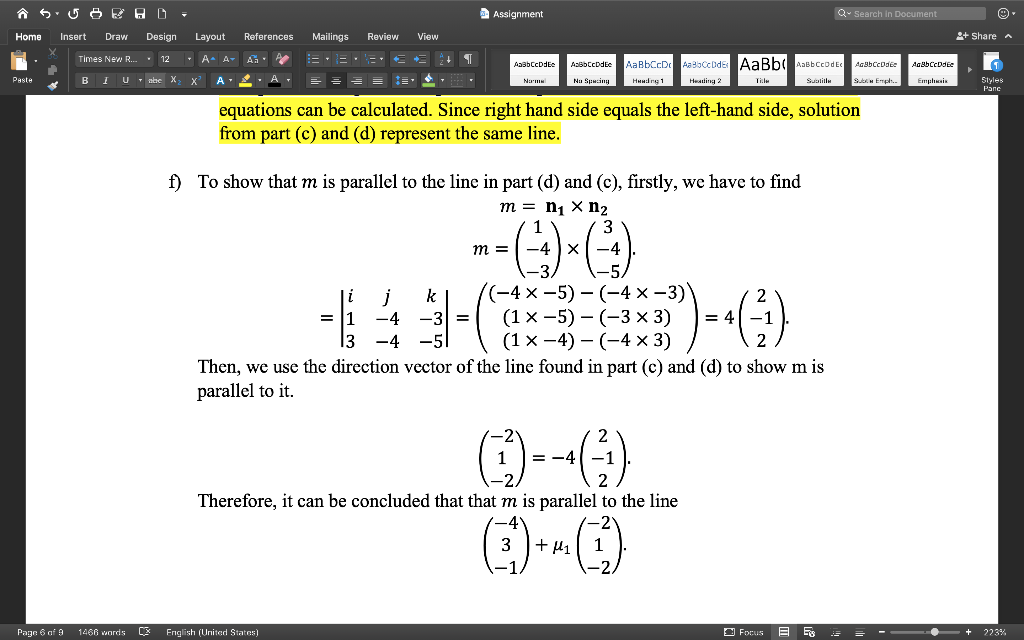Screen dimensions: 1024x640
Task: Switch to the Insert tab
Action: (73, 37)
